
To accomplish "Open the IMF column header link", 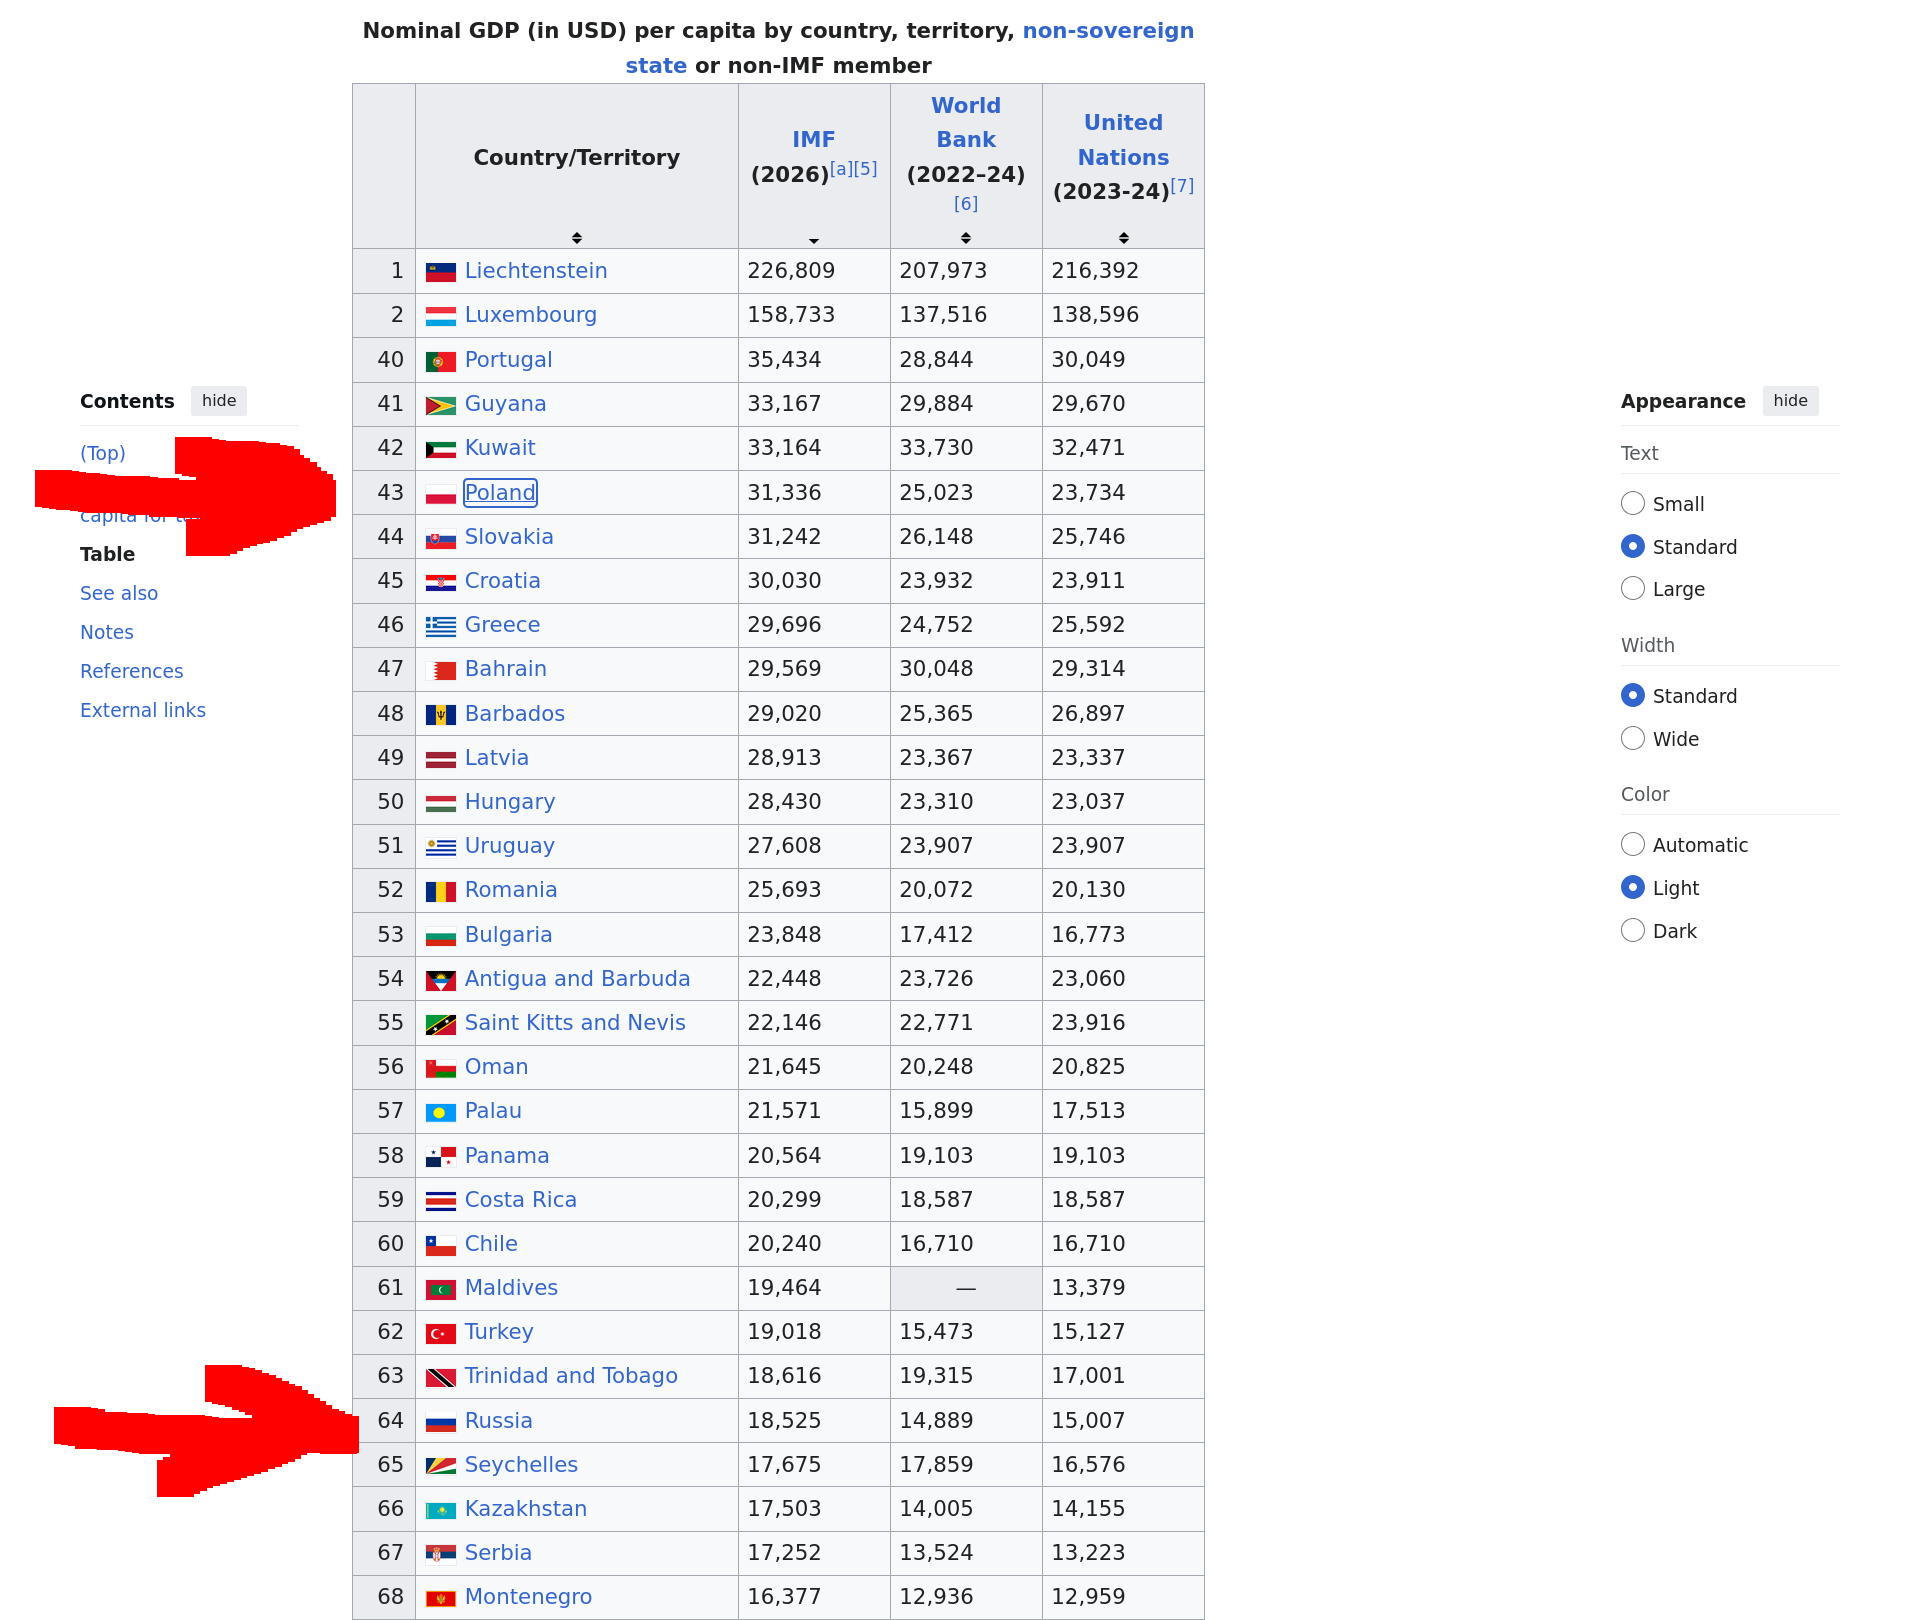I will coord(813,140).
